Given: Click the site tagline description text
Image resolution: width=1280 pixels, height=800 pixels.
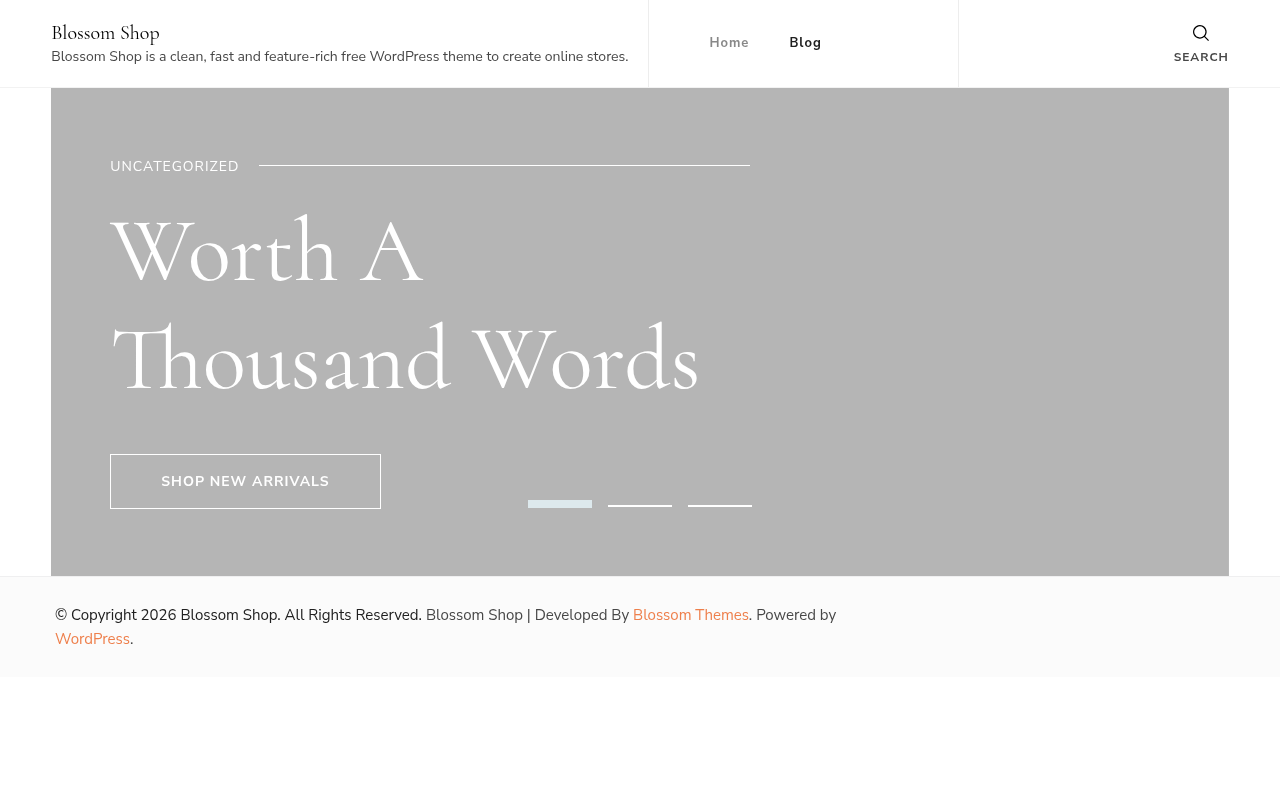Looking at the screenshot, I should pos(340,57).
